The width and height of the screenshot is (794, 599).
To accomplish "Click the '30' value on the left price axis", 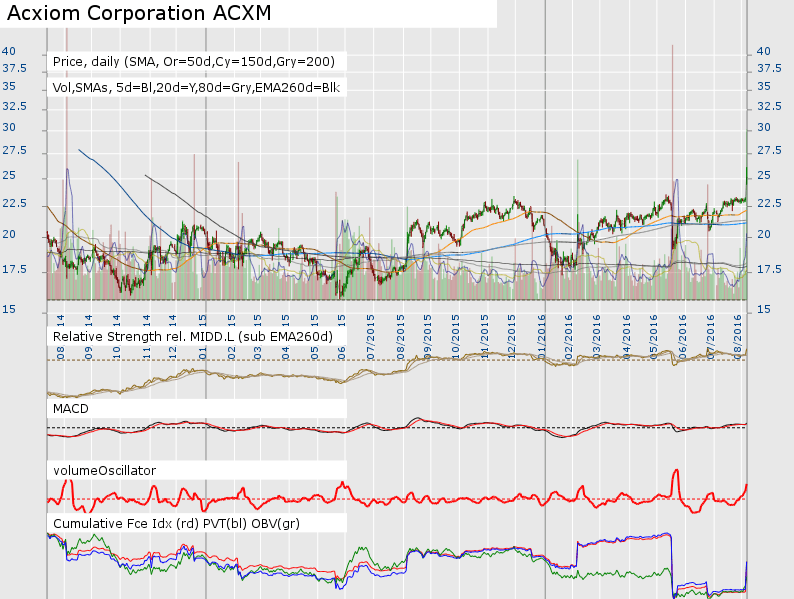I will click(9, 127).
